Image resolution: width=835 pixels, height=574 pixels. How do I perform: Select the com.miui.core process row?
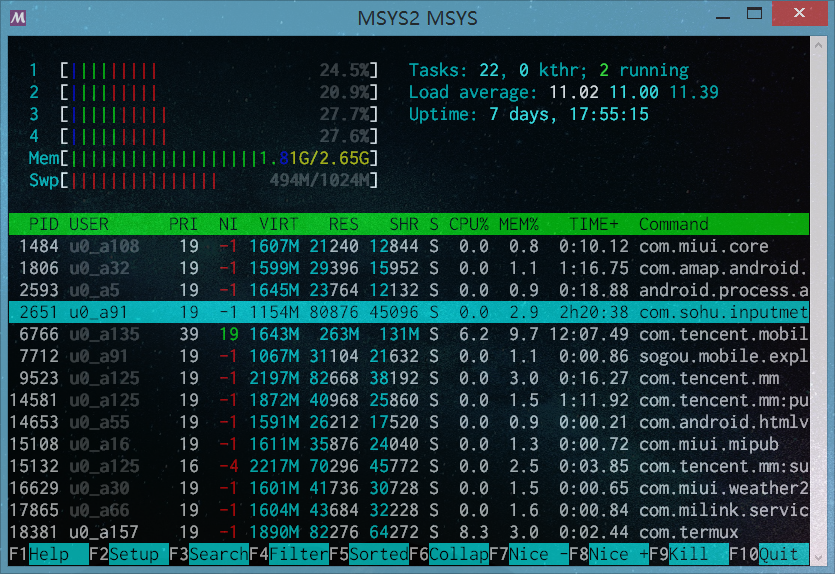409,246
